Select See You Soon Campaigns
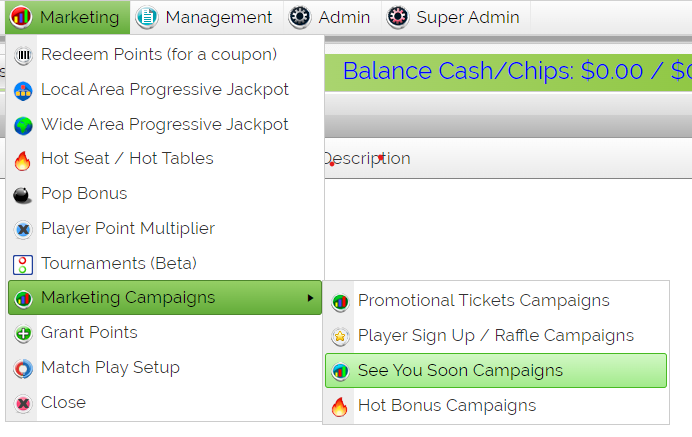 [496, 371]
